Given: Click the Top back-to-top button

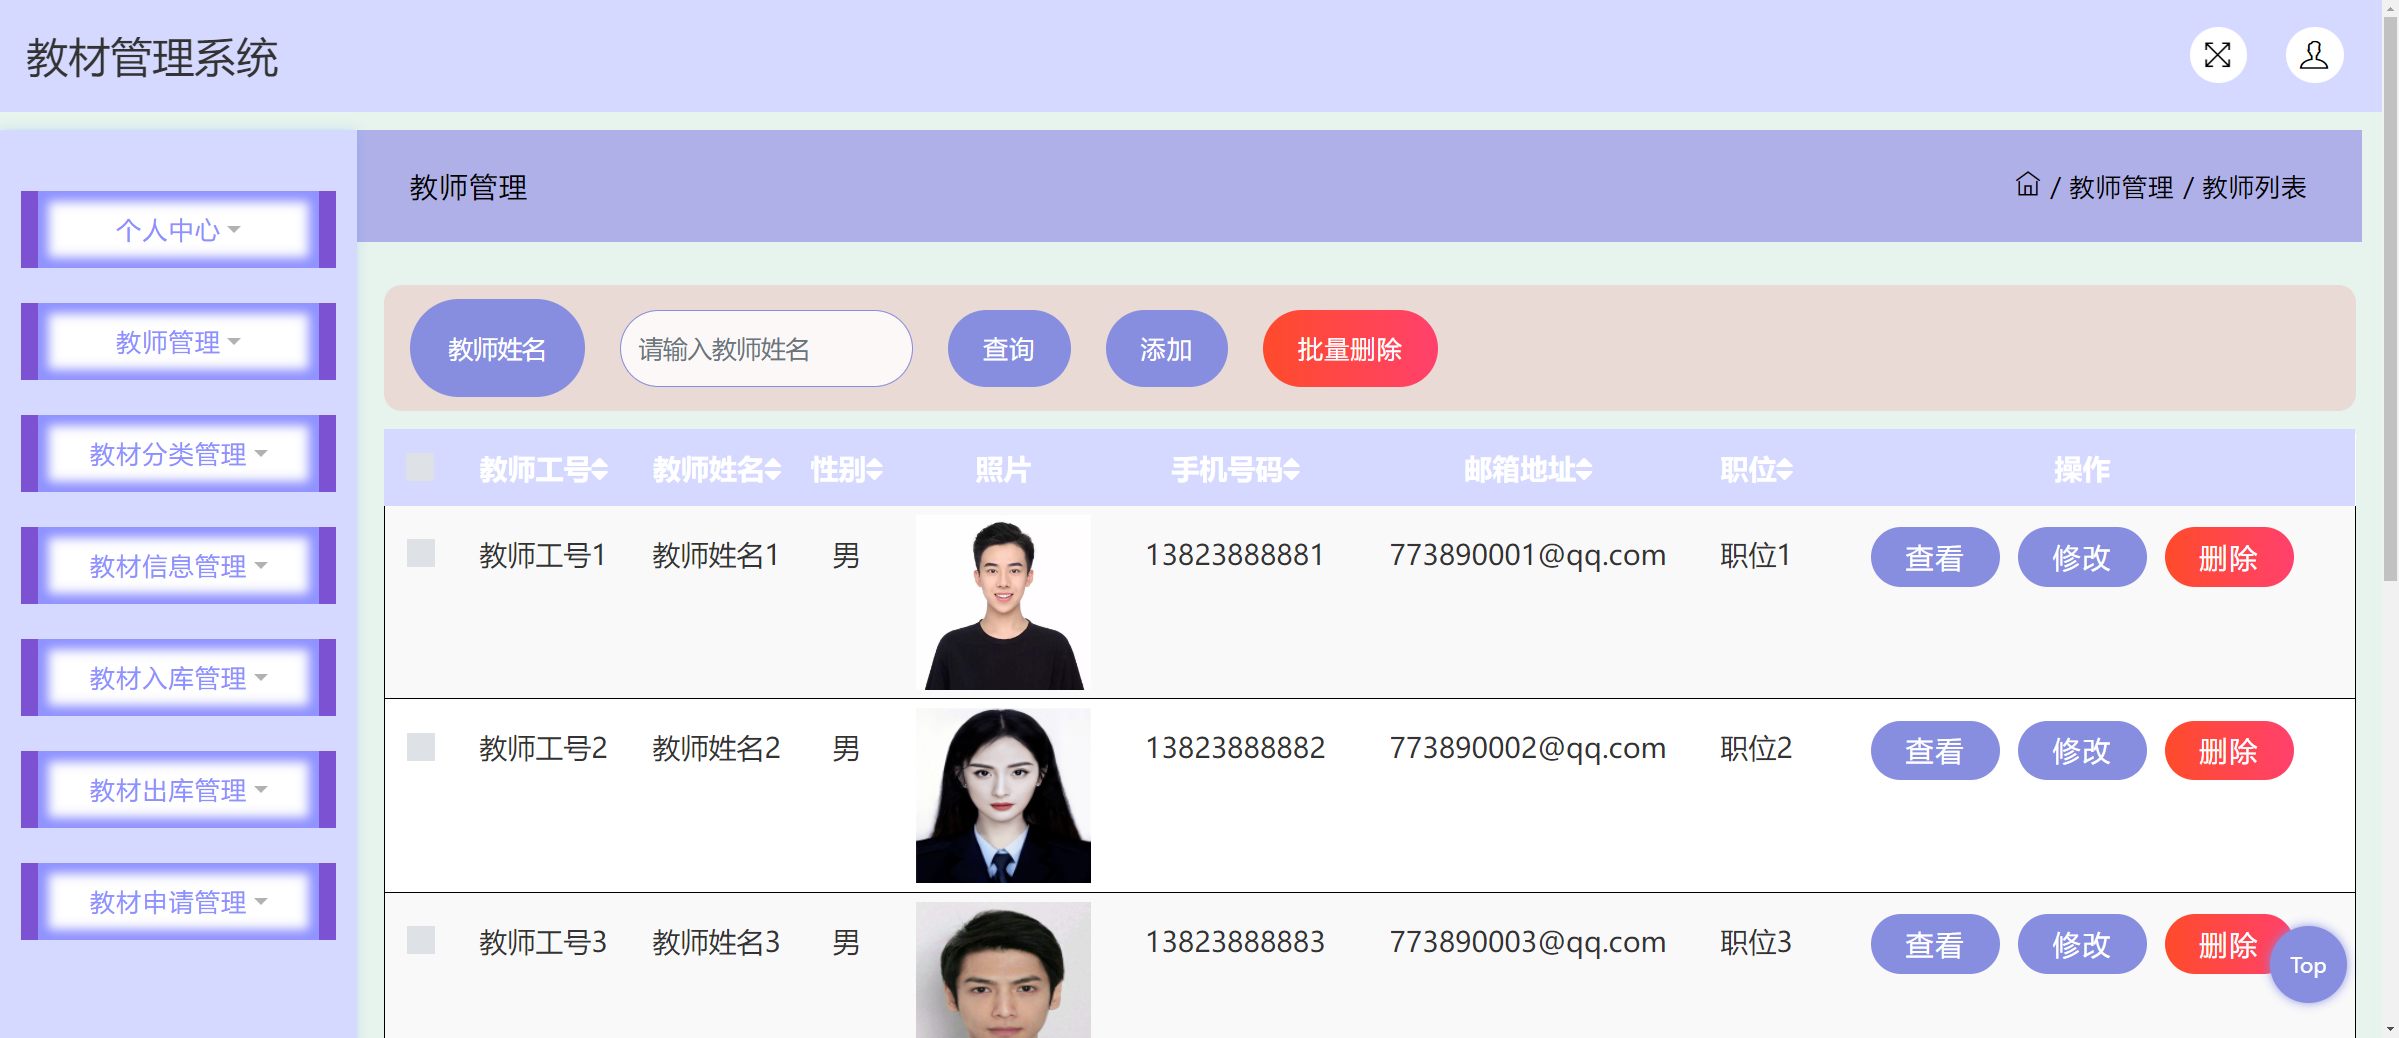Looking at the screenshot, I should 2307,964.
